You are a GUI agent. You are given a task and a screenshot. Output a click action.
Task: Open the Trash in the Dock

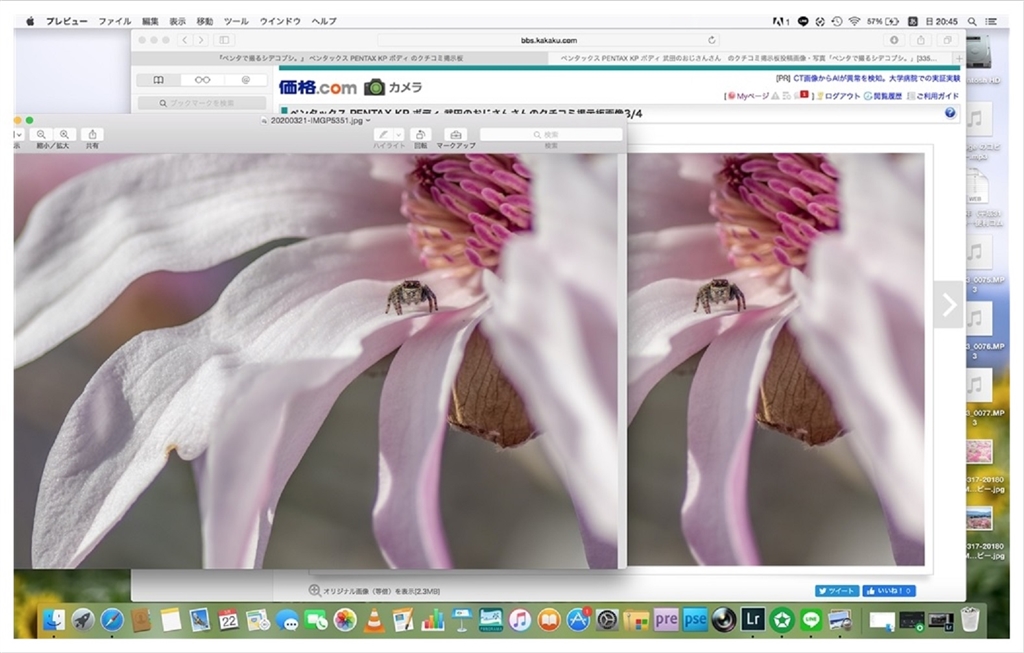tap(970, 620)
